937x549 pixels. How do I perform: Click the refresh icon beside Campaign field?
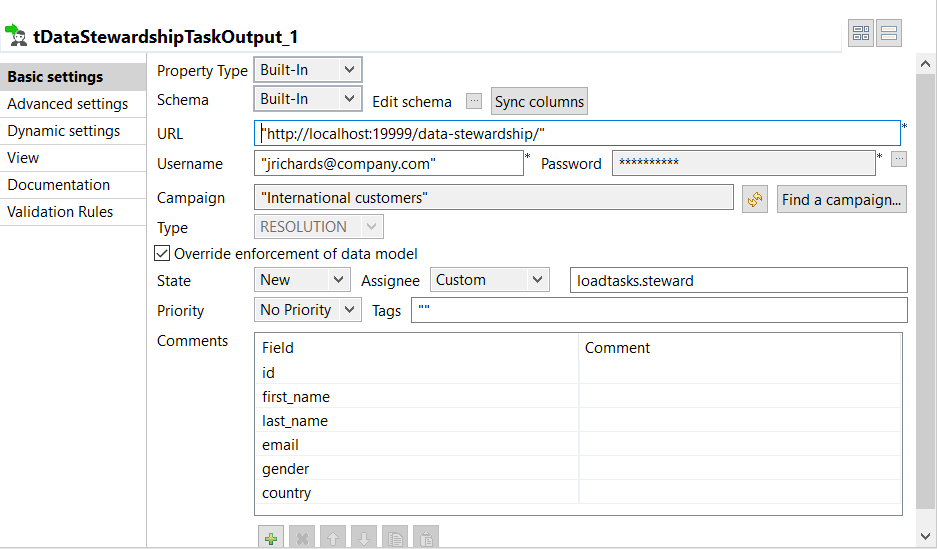coord(754,199)
